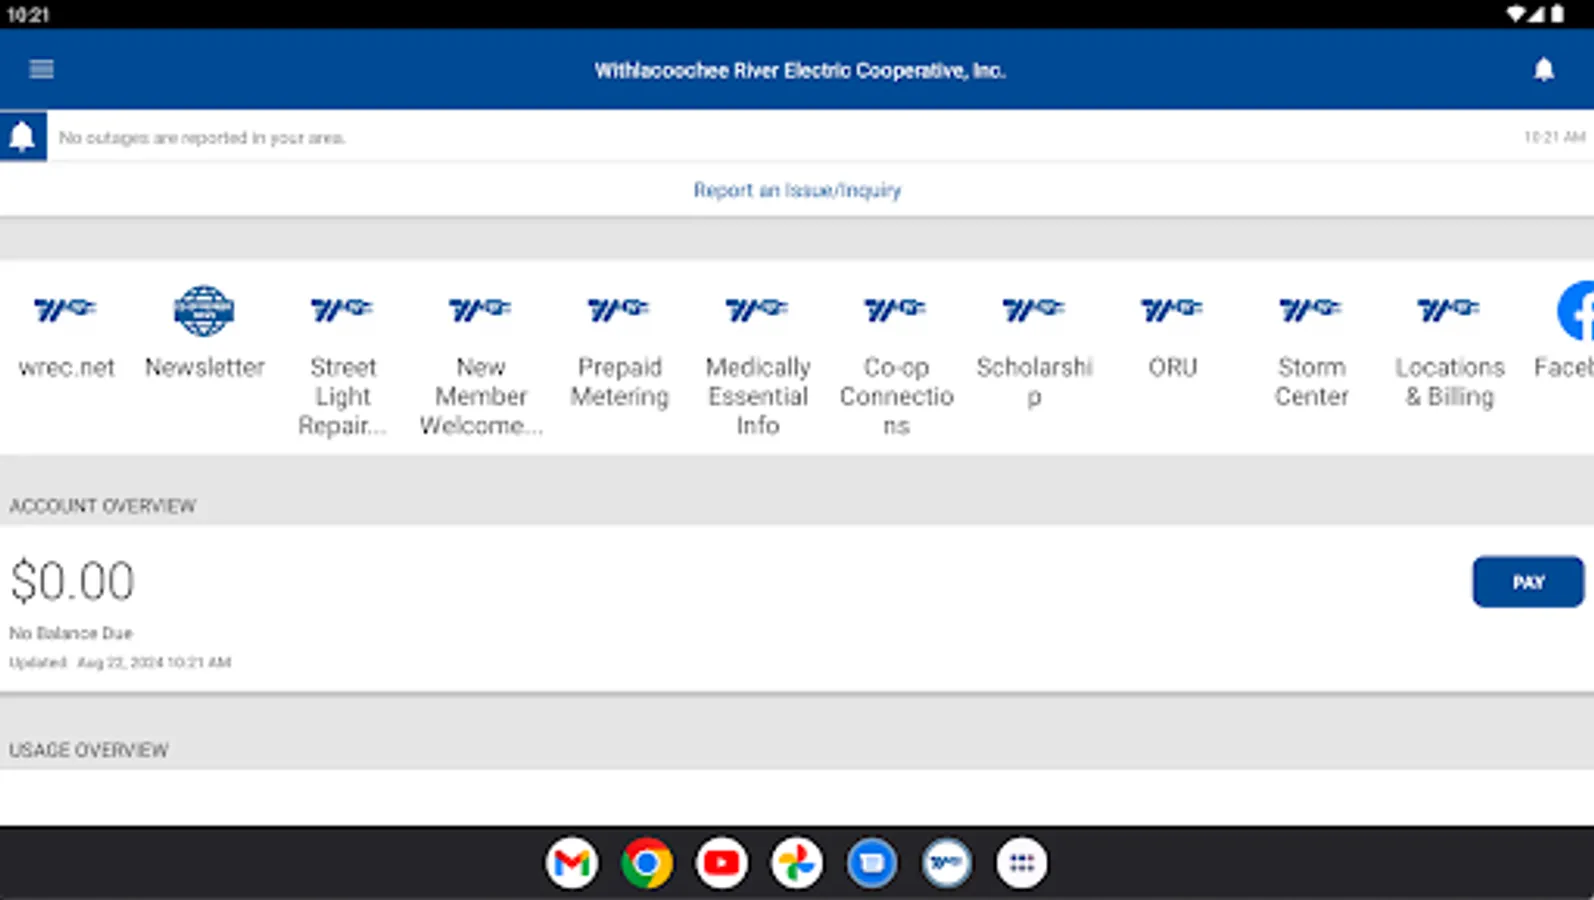This screenshot has height=900, width=1594.
Task: Tap the notifications bell in the header
Action: (1544, 69)
